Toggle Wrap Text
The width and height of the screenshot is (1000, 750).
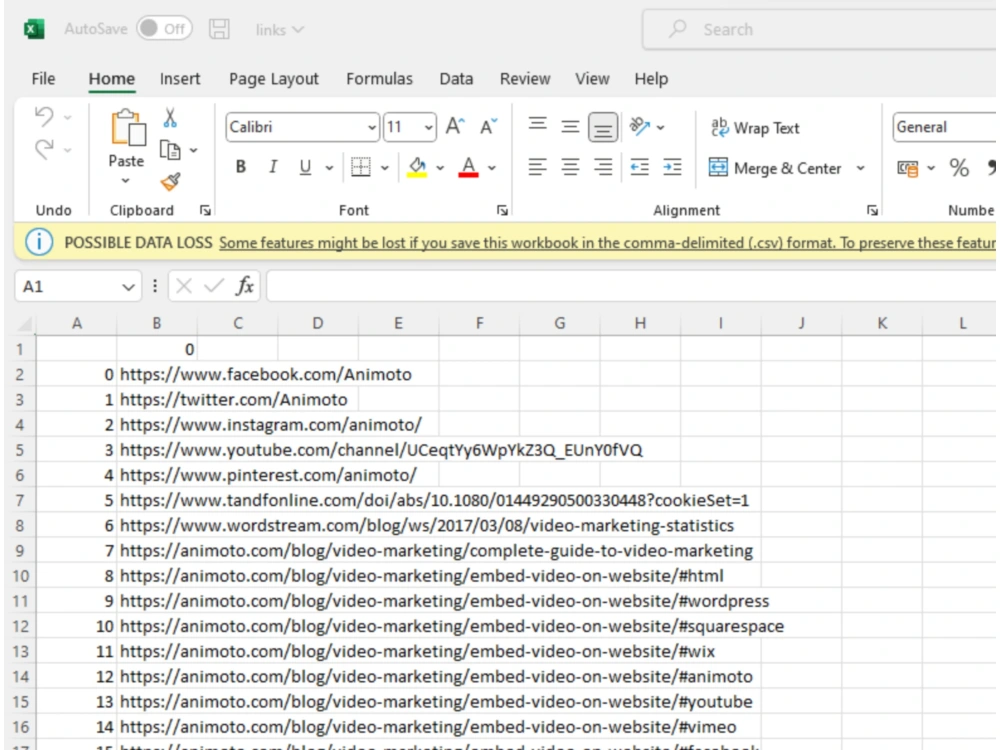(755, 128)
